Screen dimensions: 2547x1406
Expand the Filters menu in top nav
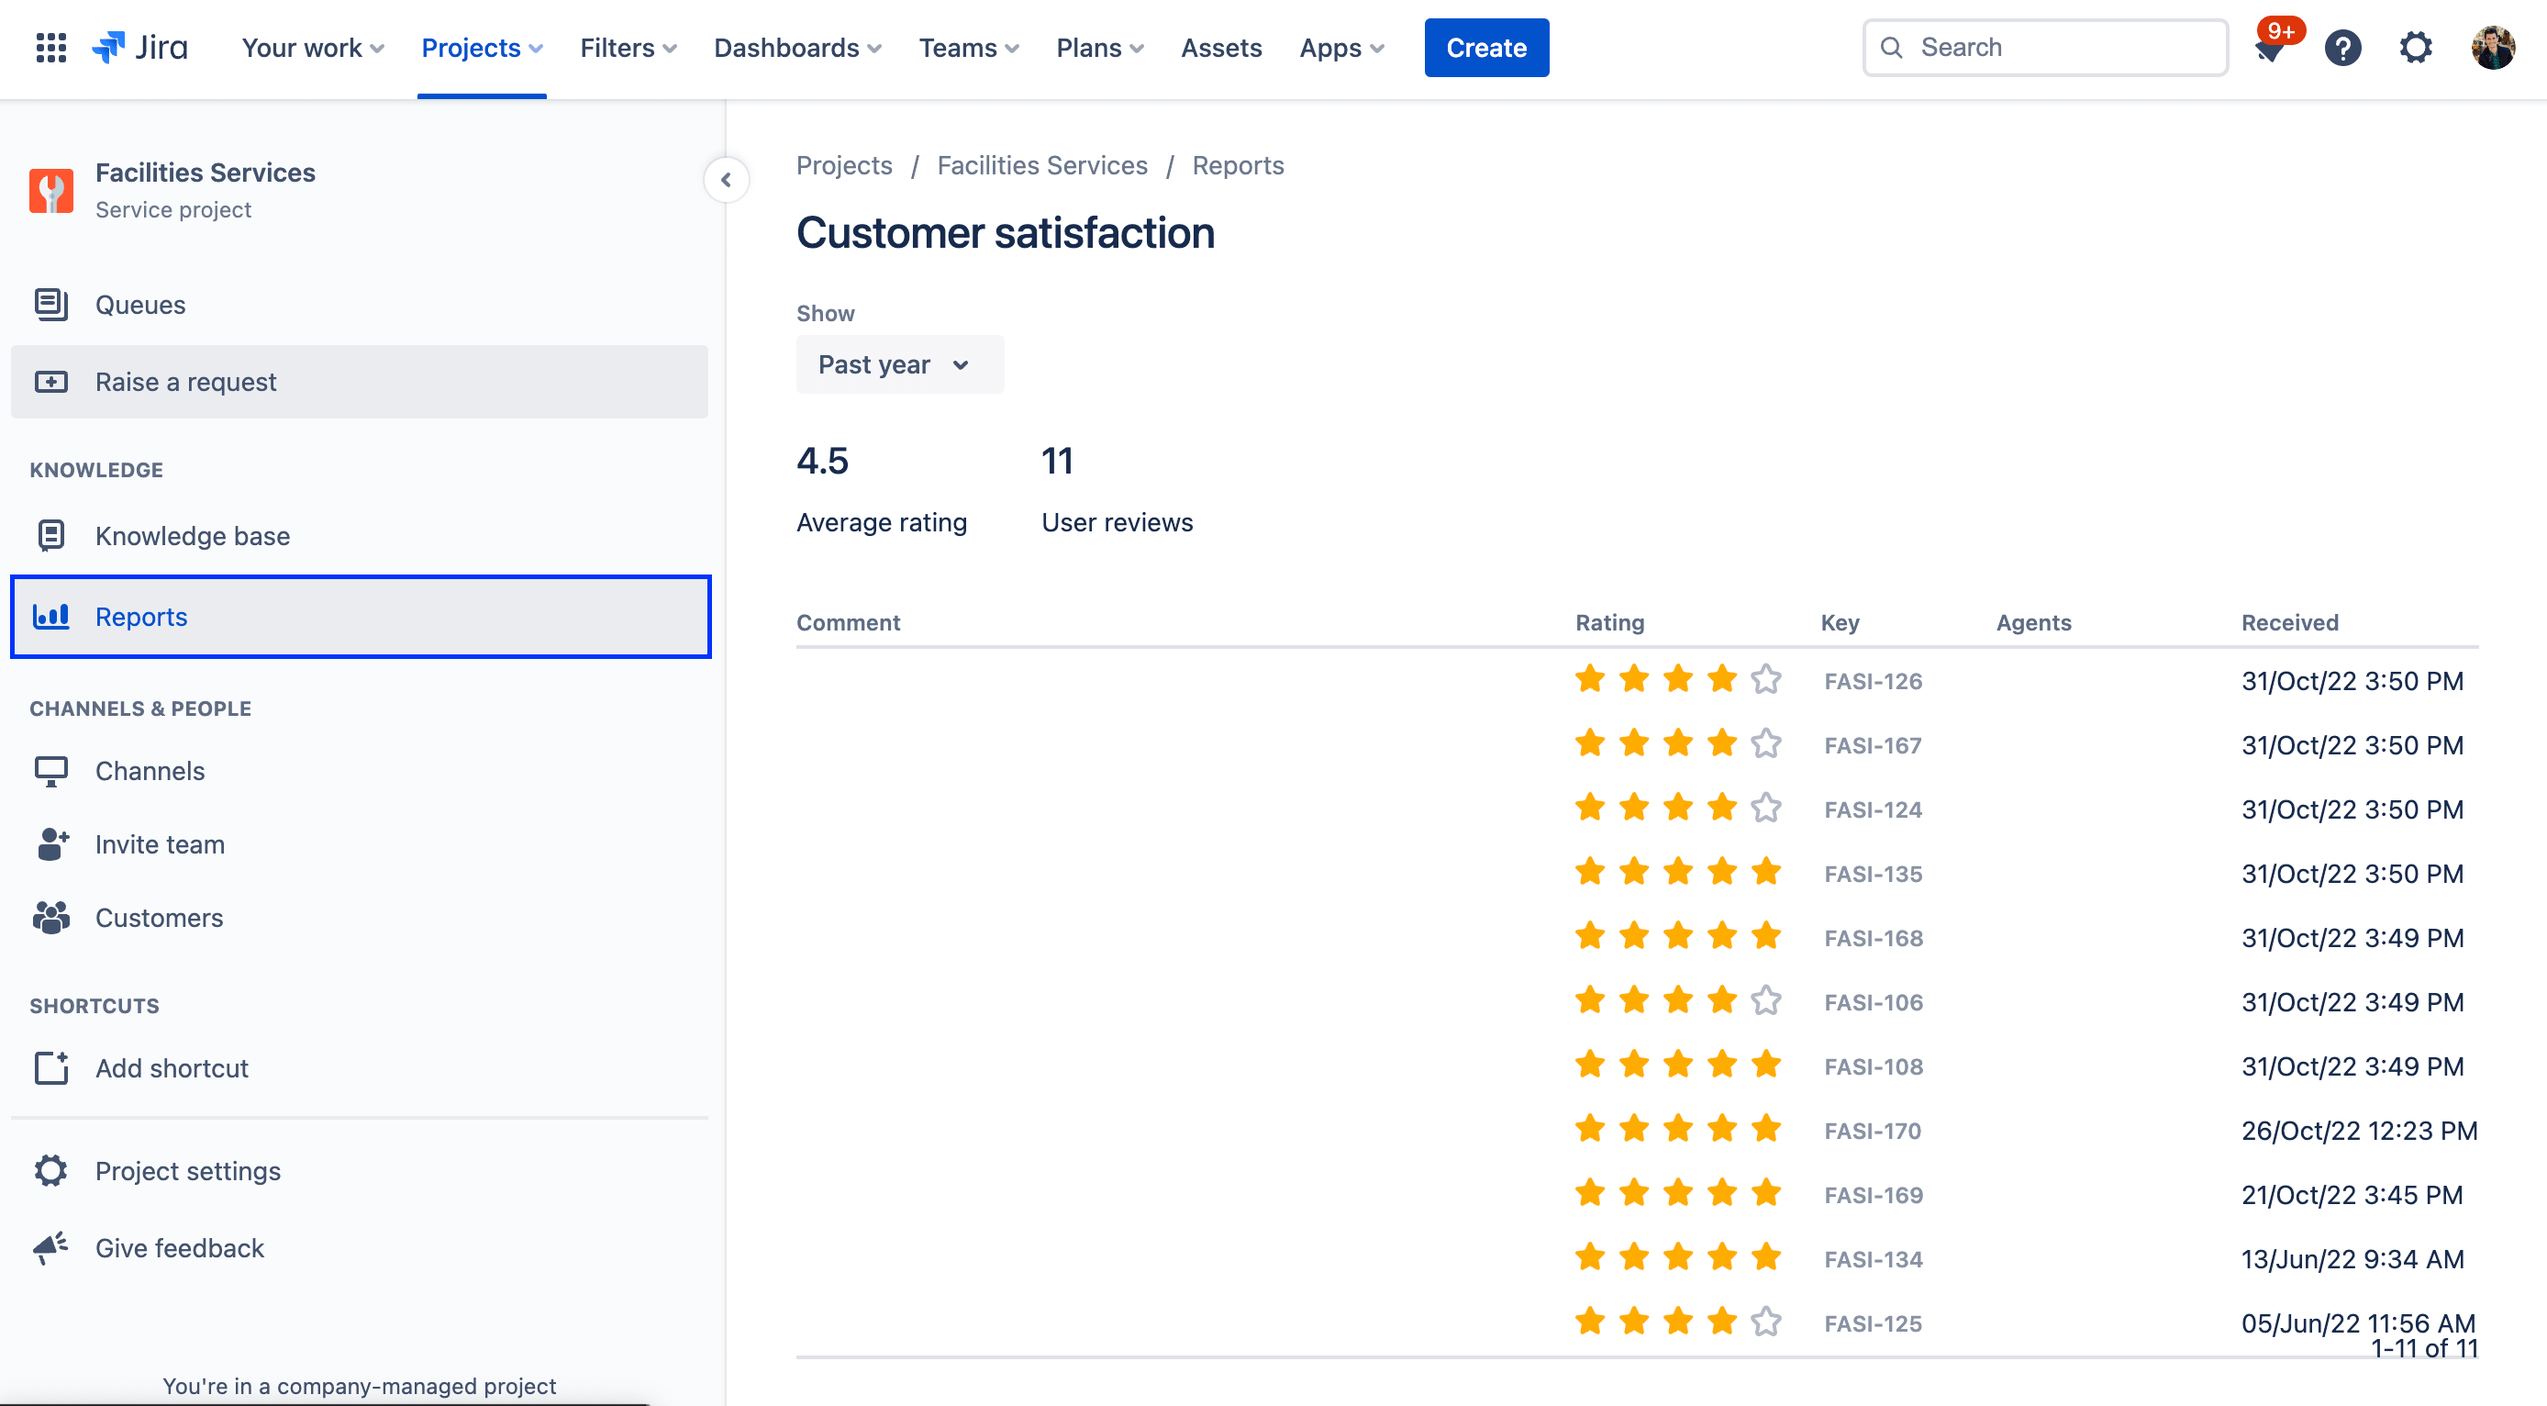(x=627, y=47)
